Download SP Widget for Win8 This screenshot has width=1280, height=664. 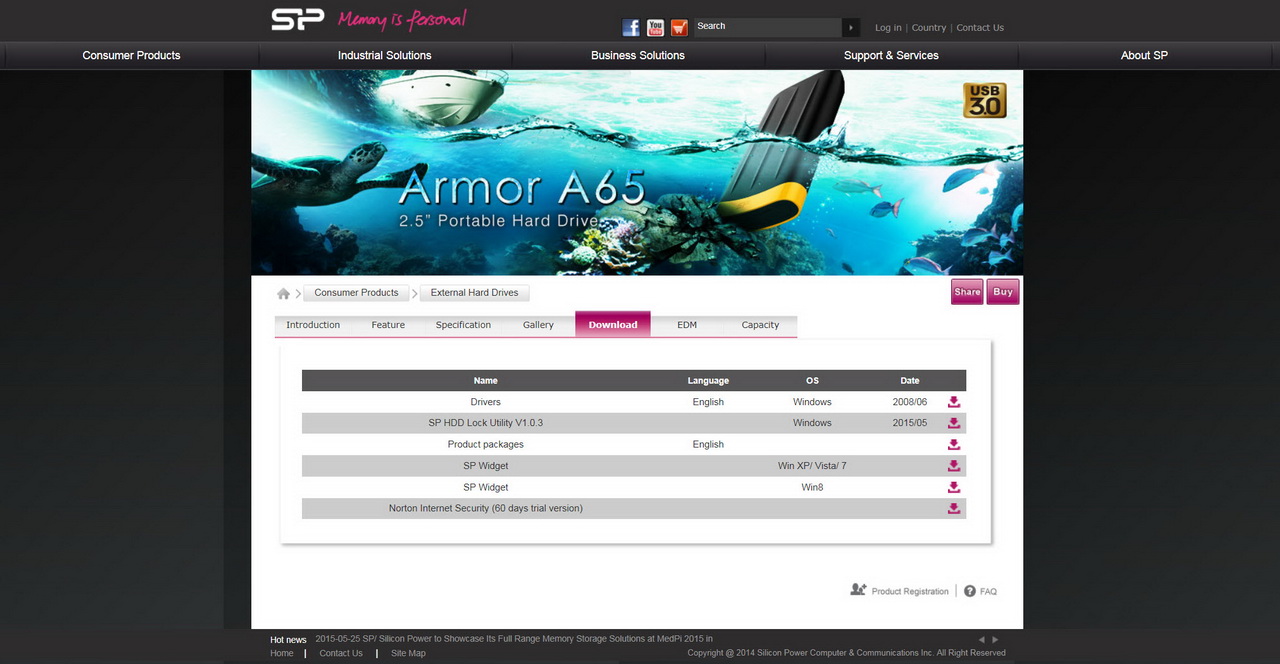[954, 487]
